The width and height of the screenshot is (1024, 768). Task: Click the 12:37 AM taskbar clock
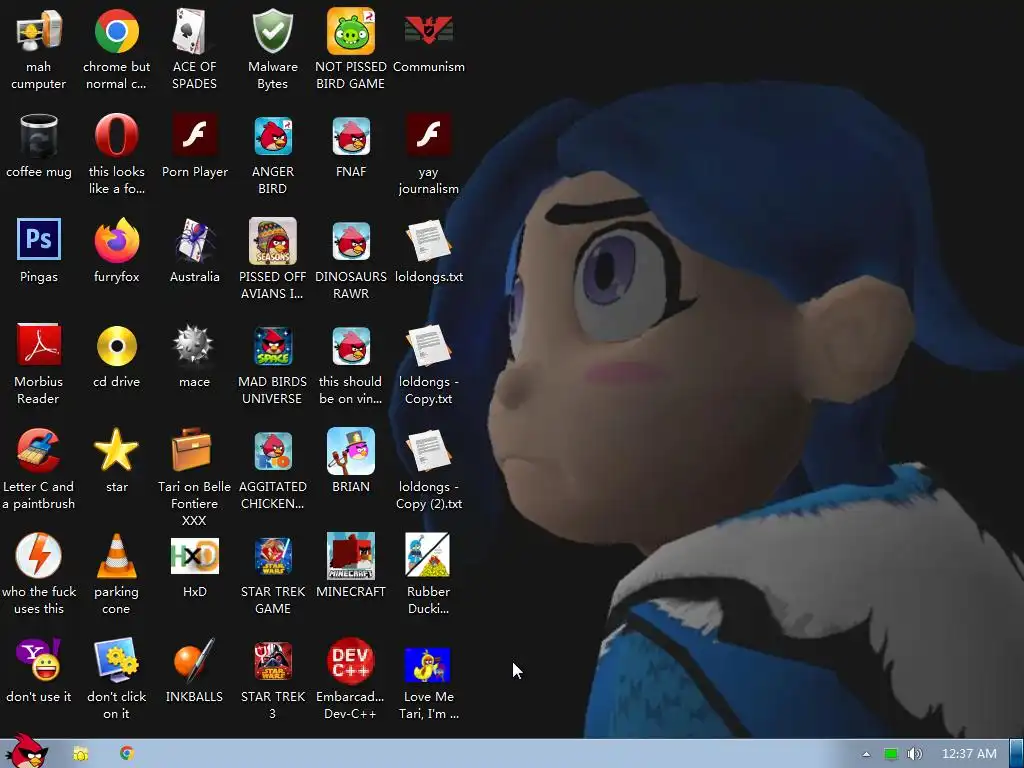[x=969, y=754]
